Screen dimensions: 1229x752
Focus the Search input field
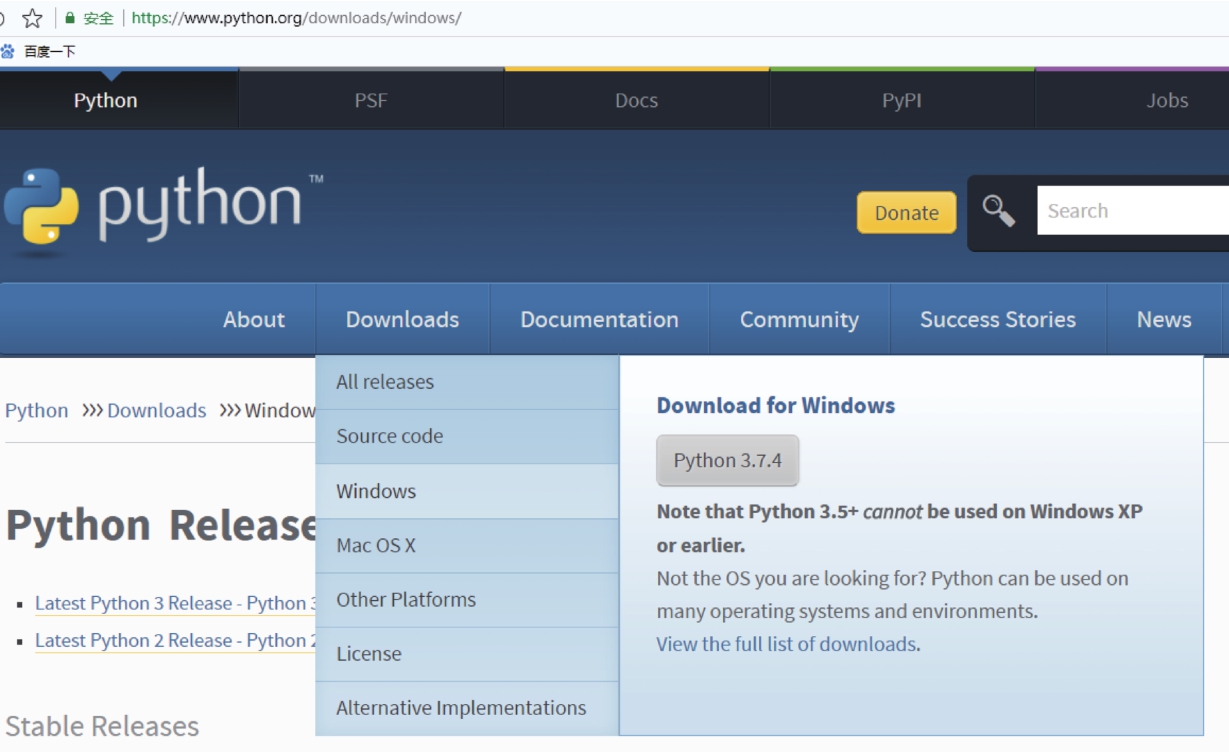pyautogui.click(x=1133, y=211)
